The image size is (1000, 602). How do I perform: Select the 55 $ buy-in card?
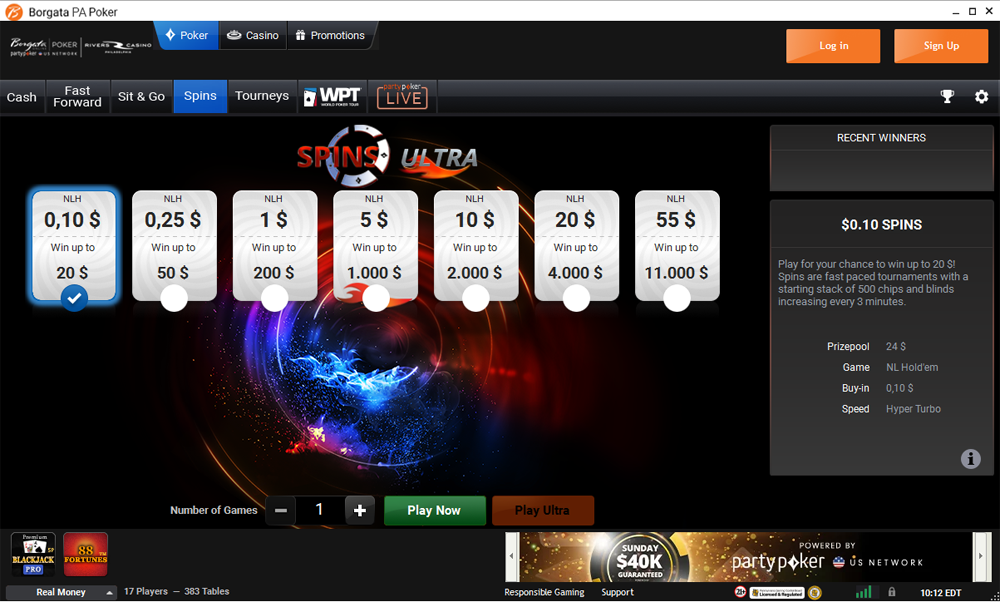tap(677, 246)
